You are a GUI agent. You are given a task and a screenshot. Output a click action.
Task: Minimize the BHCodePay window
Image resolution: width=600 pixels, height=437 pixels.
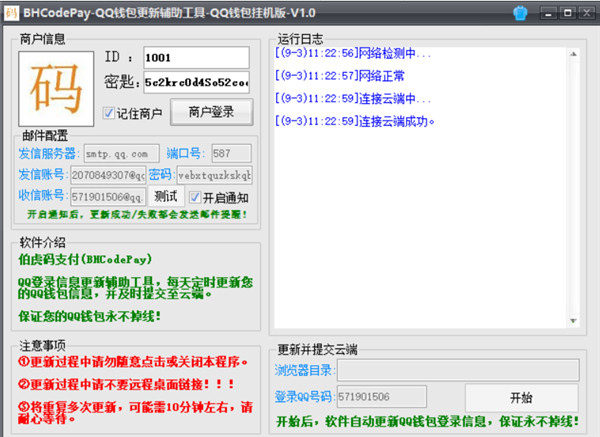tap(549, 13)
